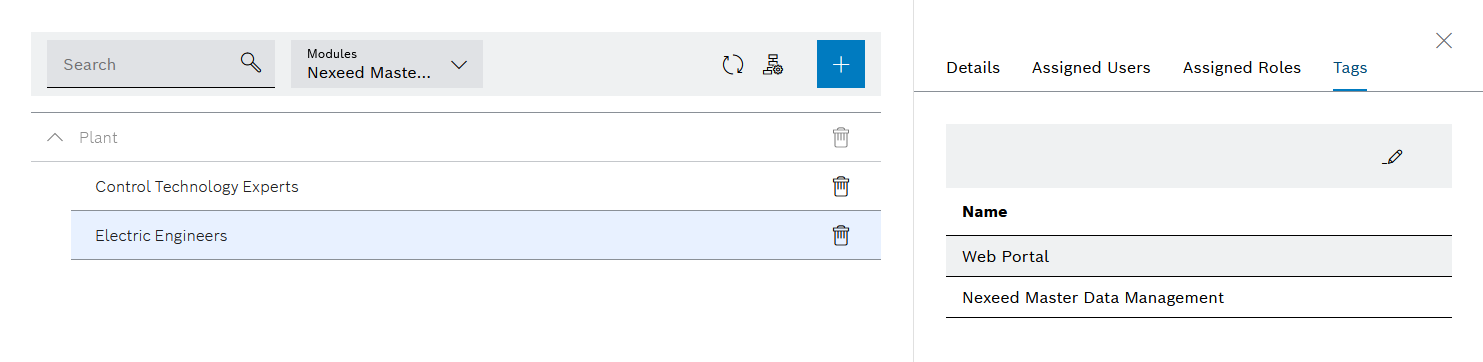Viewport: 1483px width, 362px height.
Task: Open the Assigned Roles tab
Action: tap(1242, 68)
